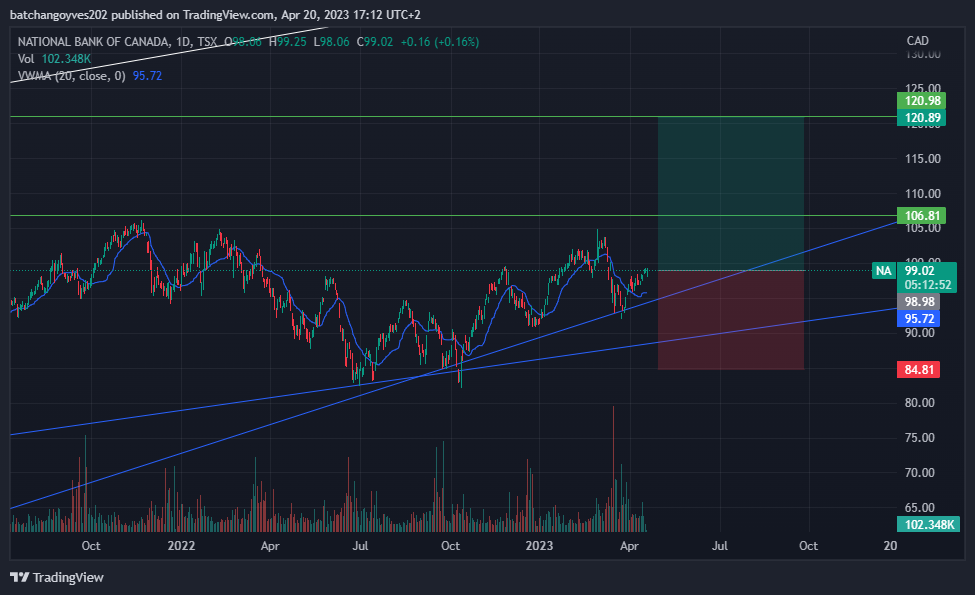
Task: Click the 75.00 price scale value
Action: [x=920, y=438]
